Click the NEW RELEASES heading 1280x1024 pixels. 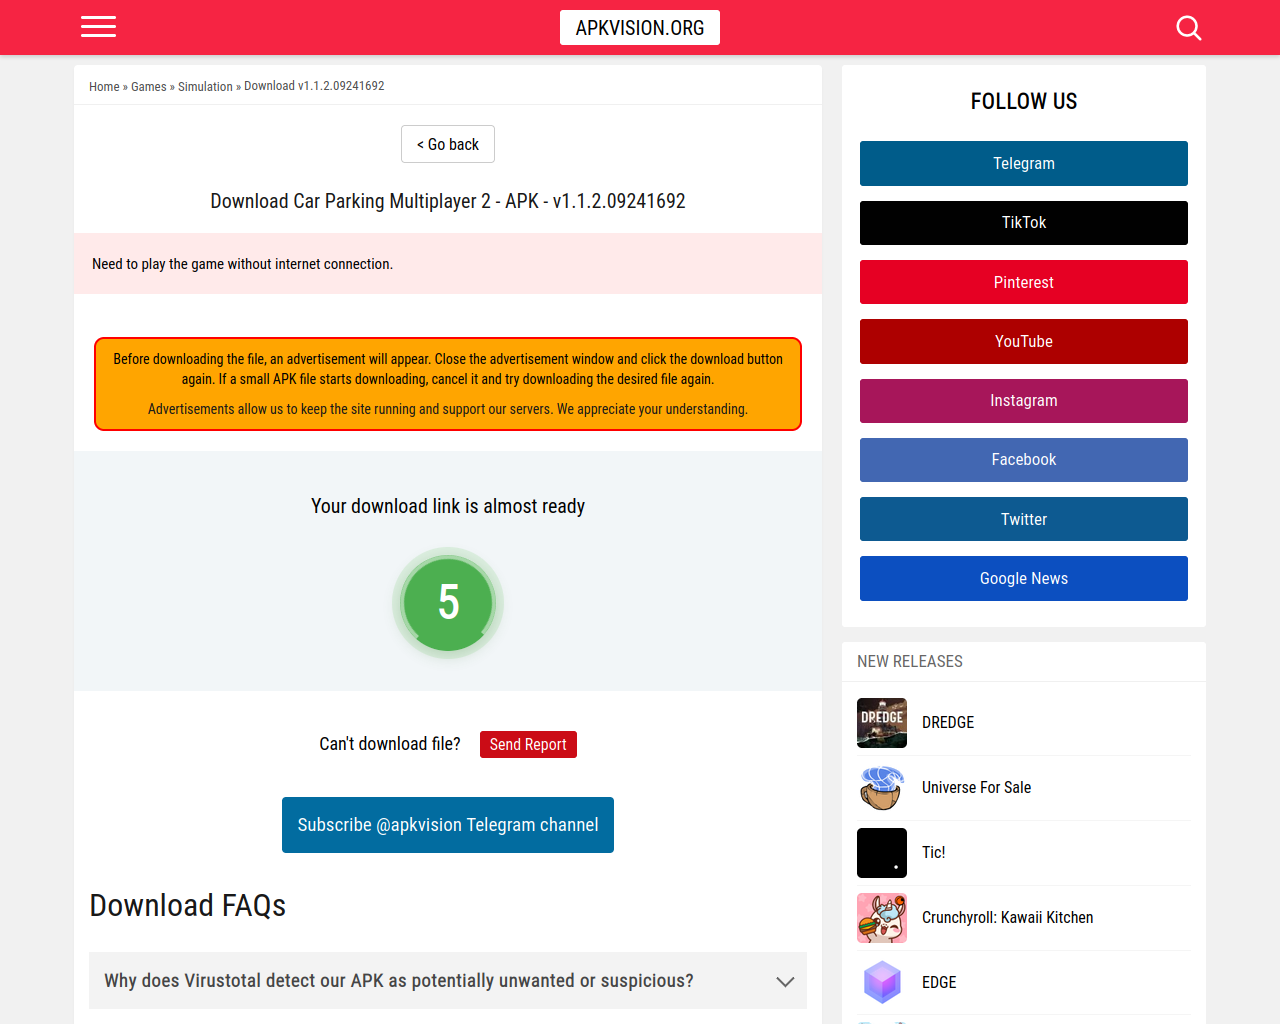[910, 661]
